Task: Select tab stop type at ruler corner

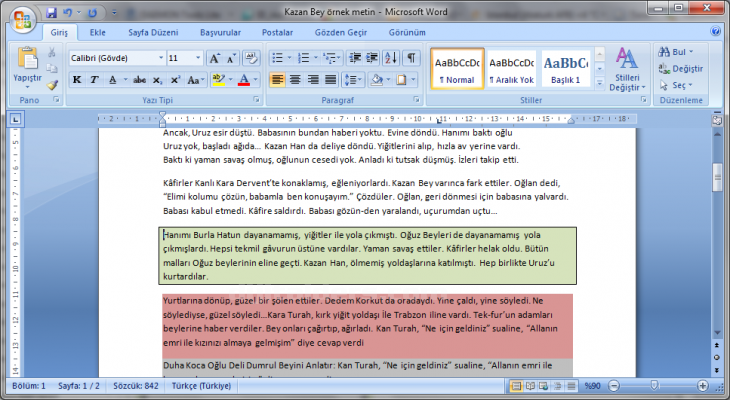Action: [x=15, y=120]
